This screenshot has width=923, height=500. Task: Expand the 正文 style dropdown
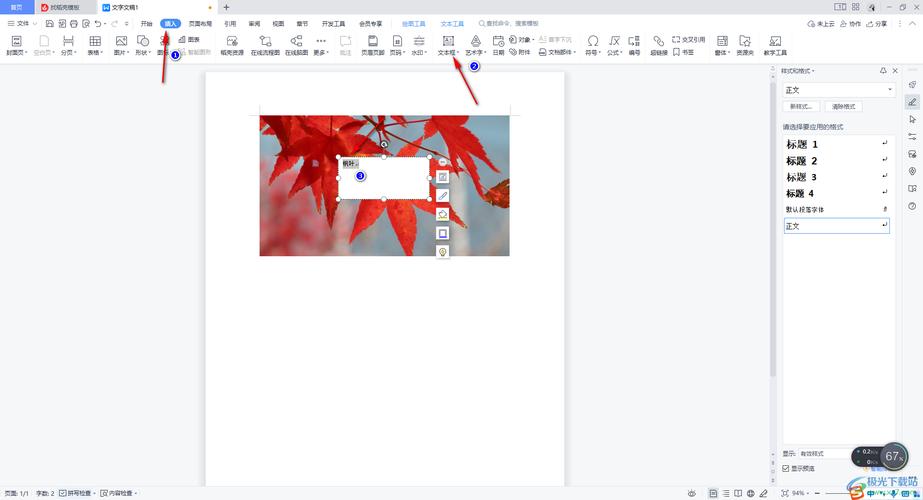889,90
